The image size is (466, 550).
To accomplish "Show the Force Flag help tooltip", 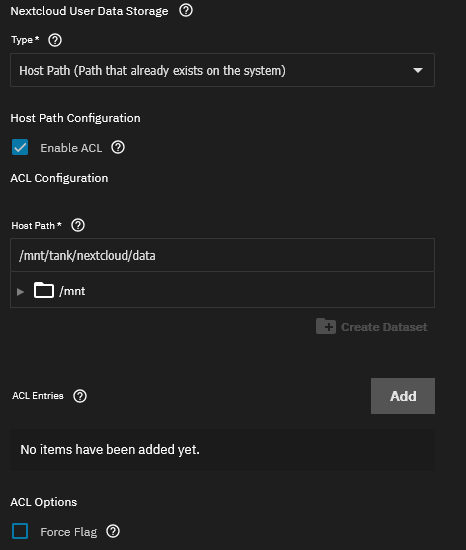I will point(113,531).
